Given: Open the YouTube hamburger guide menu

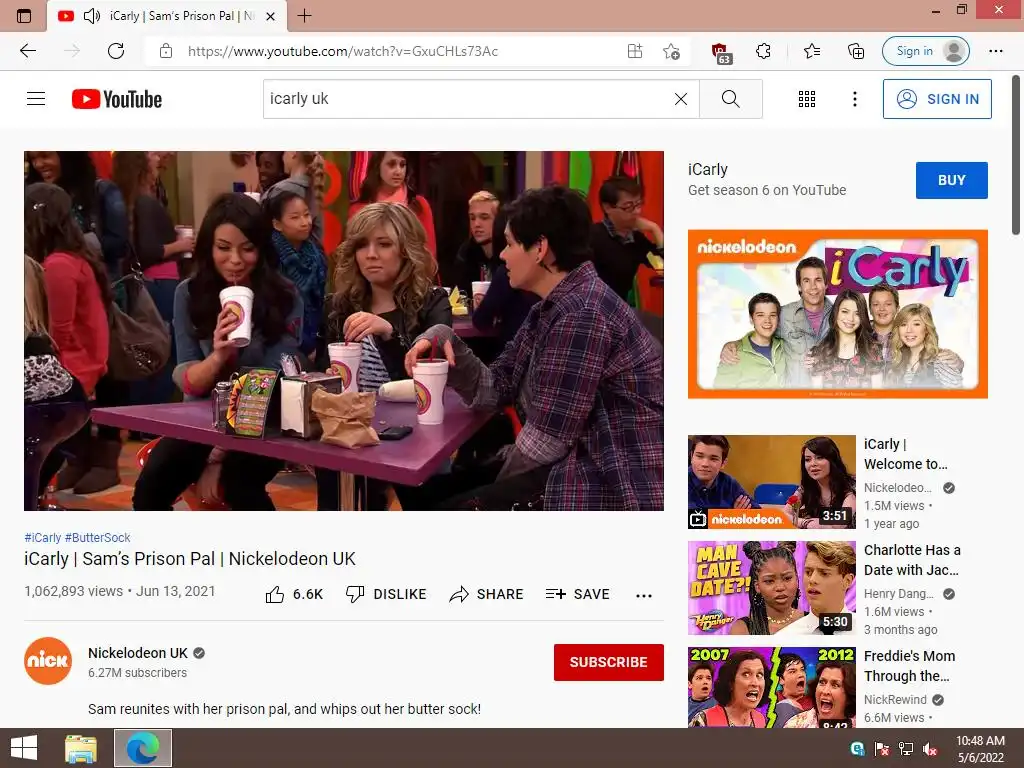Looking at the screenshot, I should pos(36,99).
